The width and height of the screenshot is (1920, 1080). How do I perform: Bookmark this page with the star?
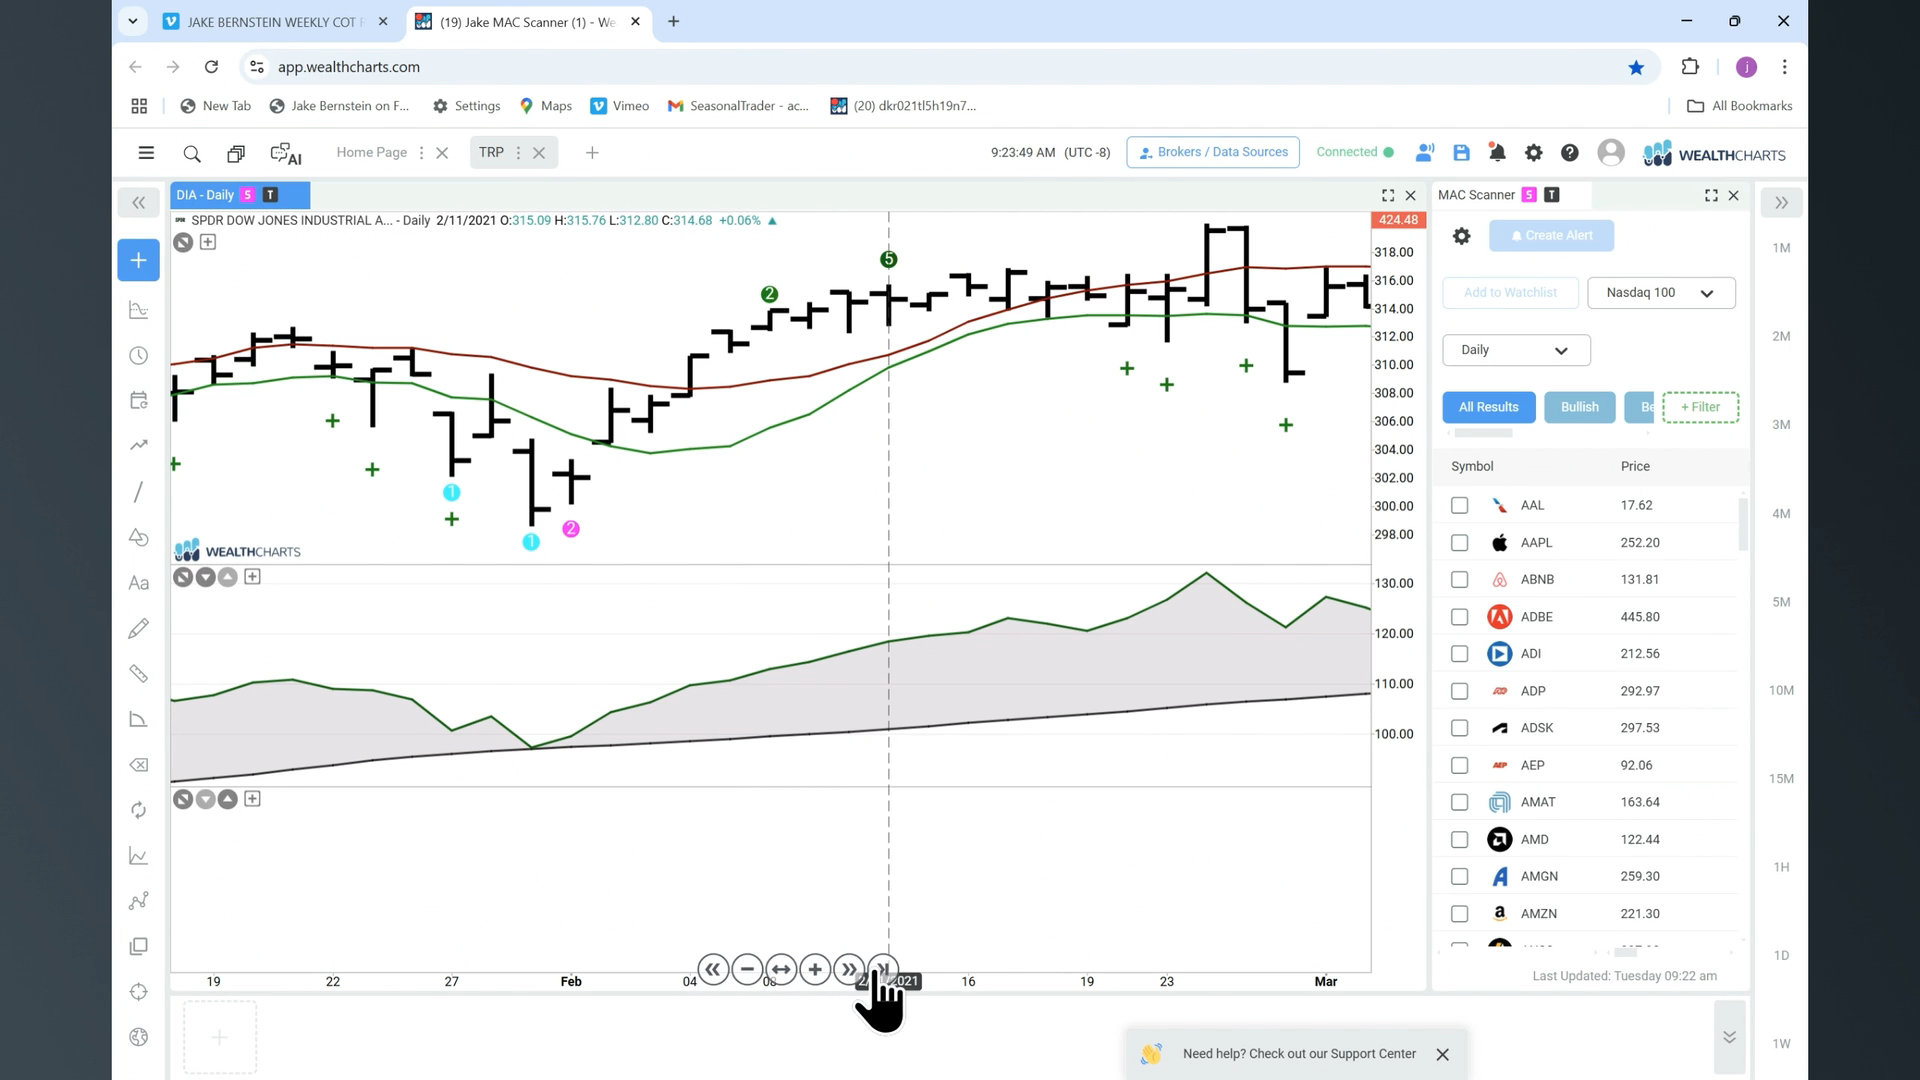pos(1636,67)
